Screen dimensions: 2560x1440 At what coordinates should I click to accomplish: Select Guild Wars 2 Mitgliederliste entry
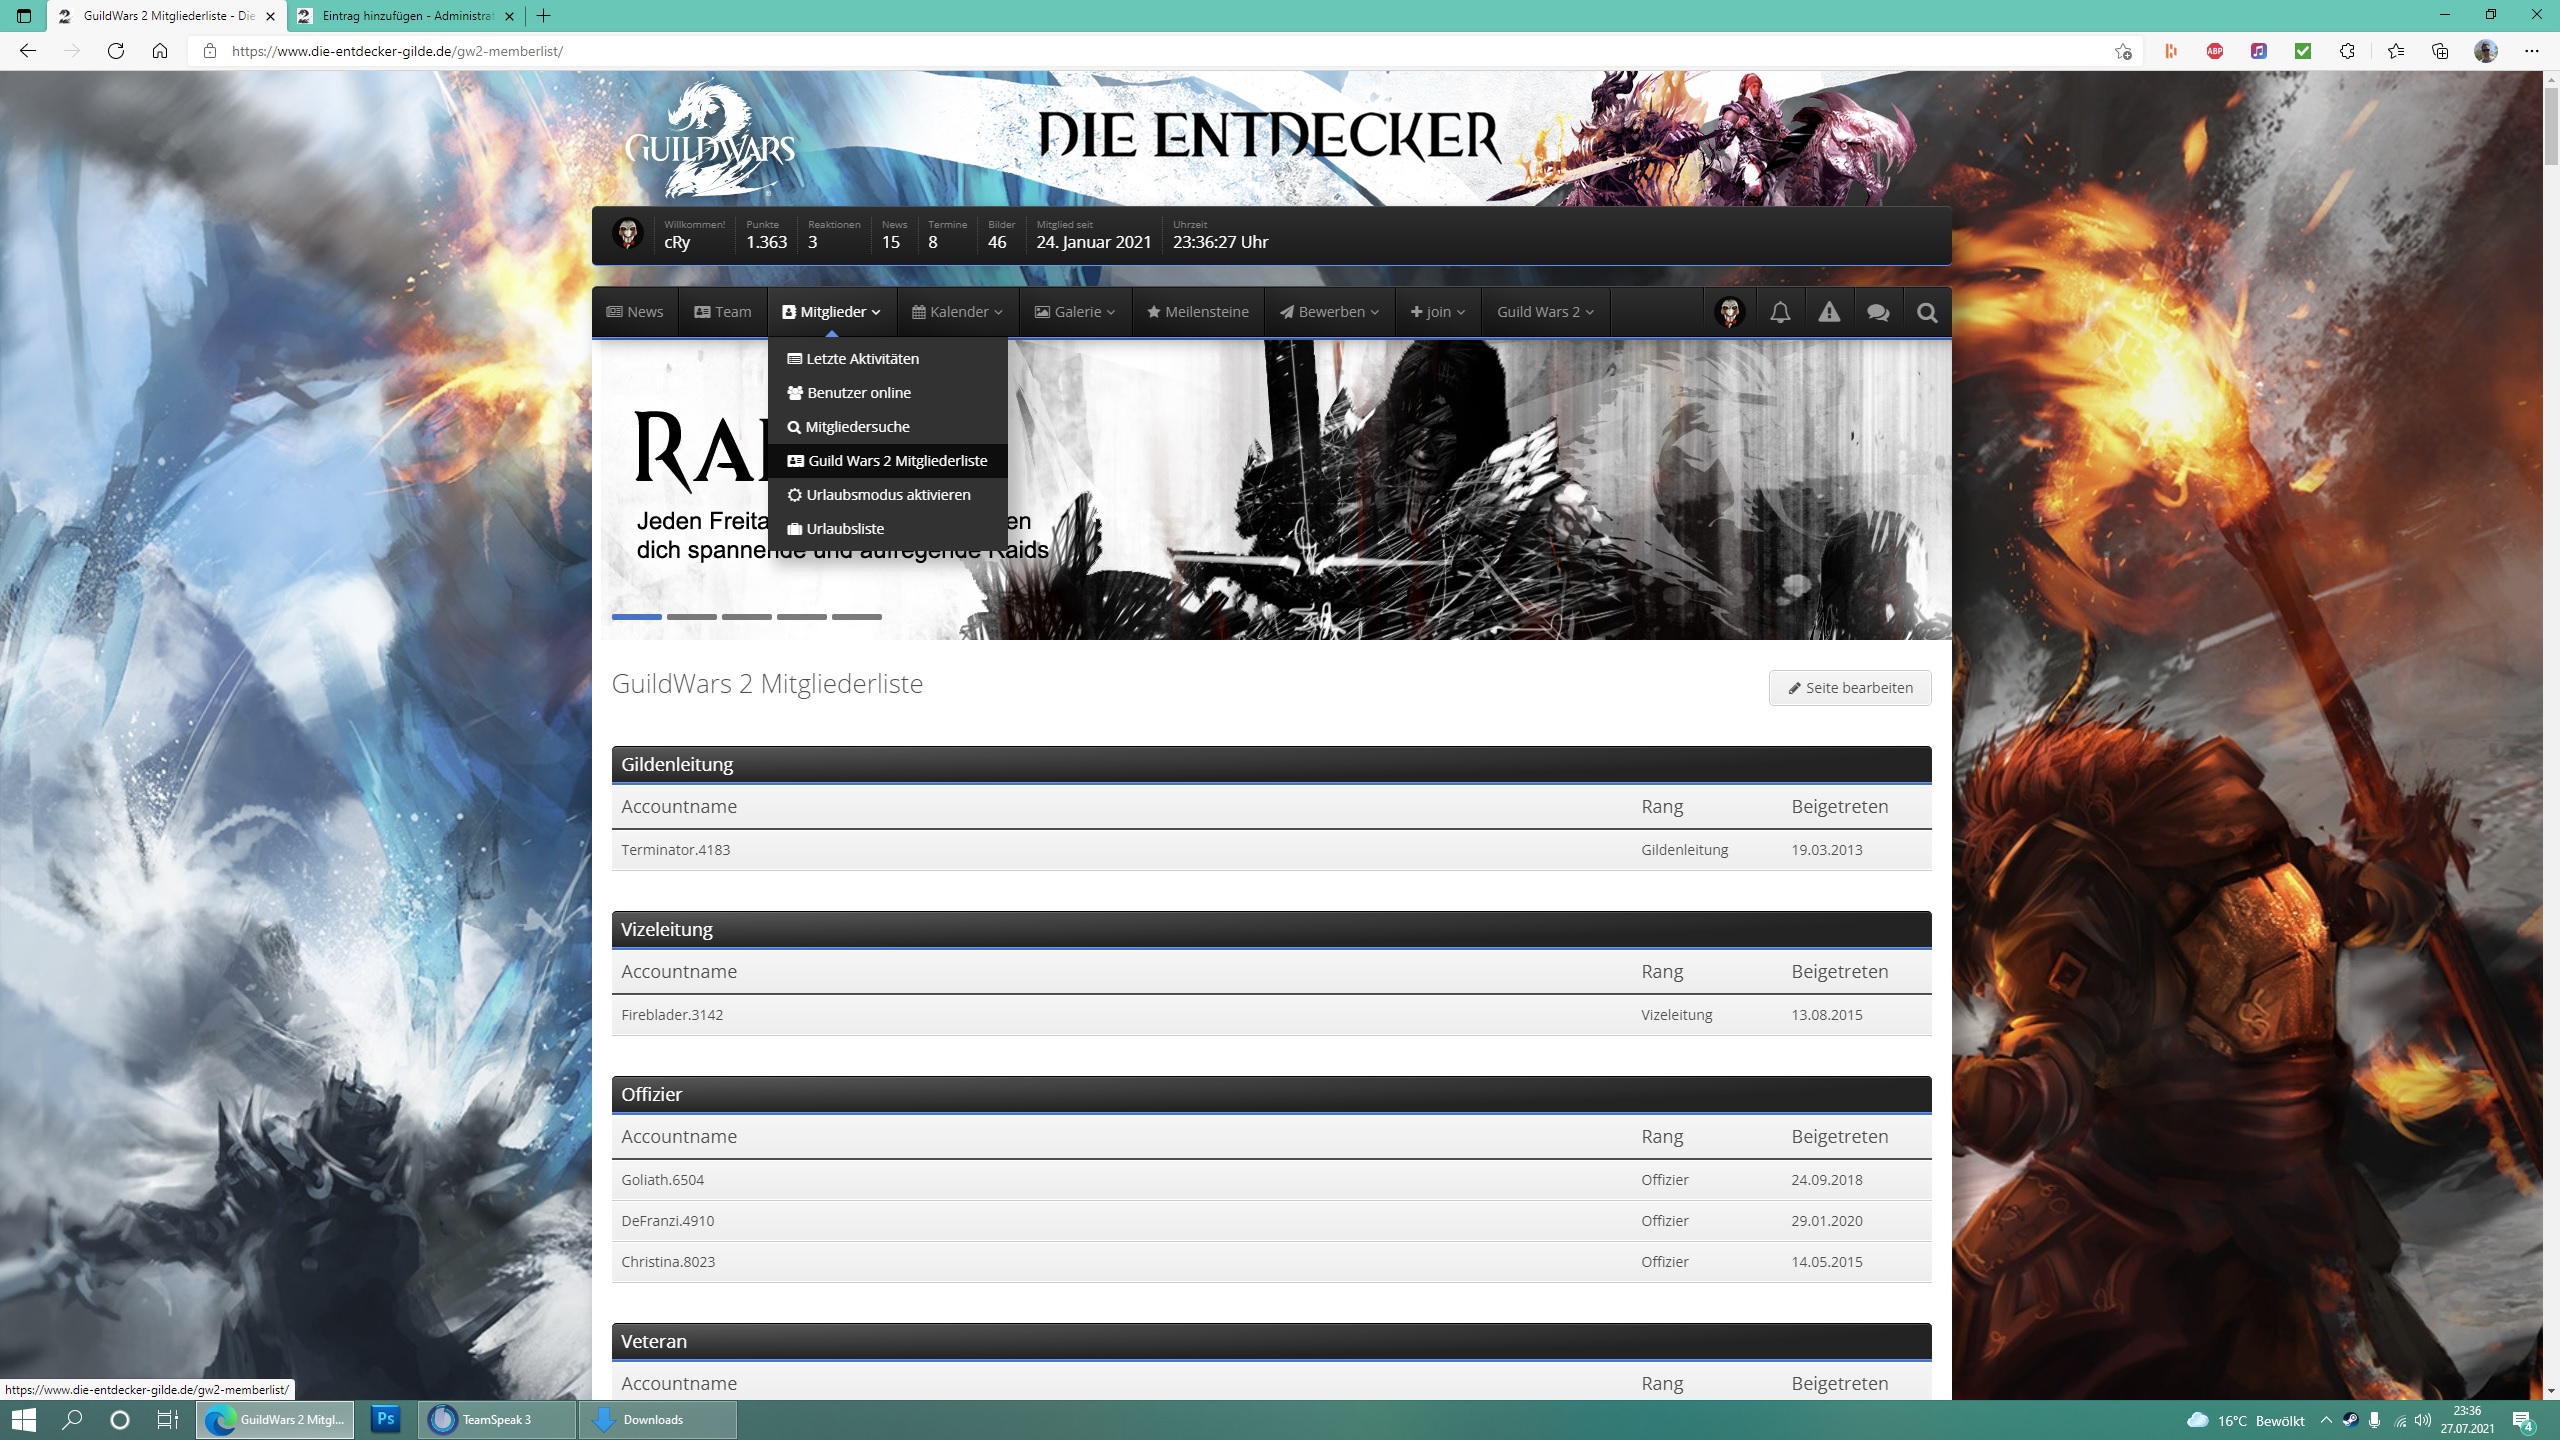point(887,460)
